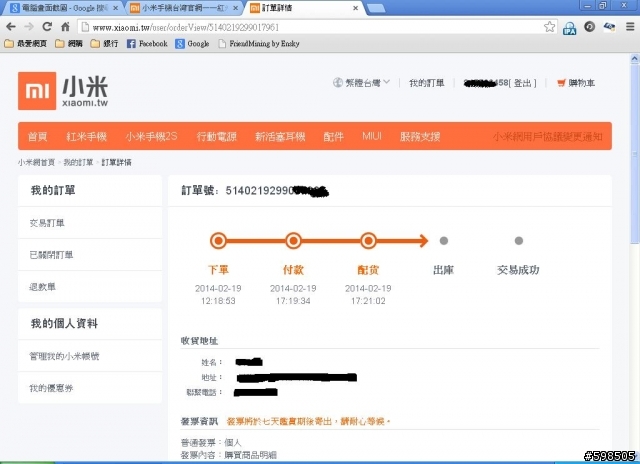The width and height of the screenshot is (640, 464).
Task: Open 紅米手機 in the nav bar
Action: [x=87, y=136]
